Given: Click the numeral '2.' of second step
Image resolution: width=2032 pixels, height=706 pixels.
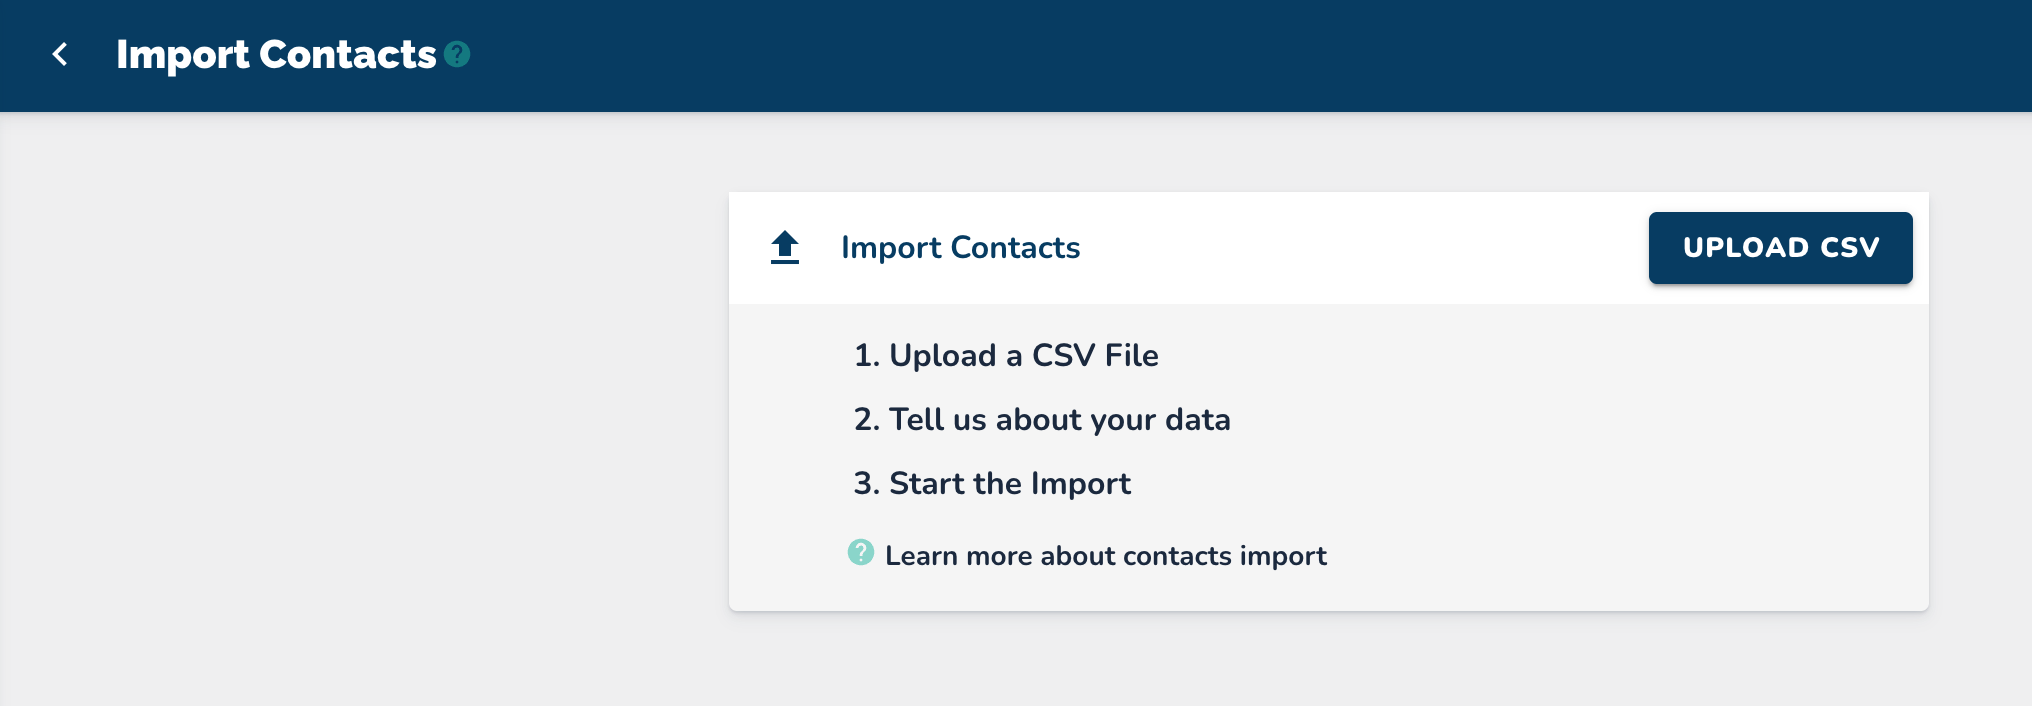Looking at the screenshot, I should pyautogui.click(x=866, y=420).
